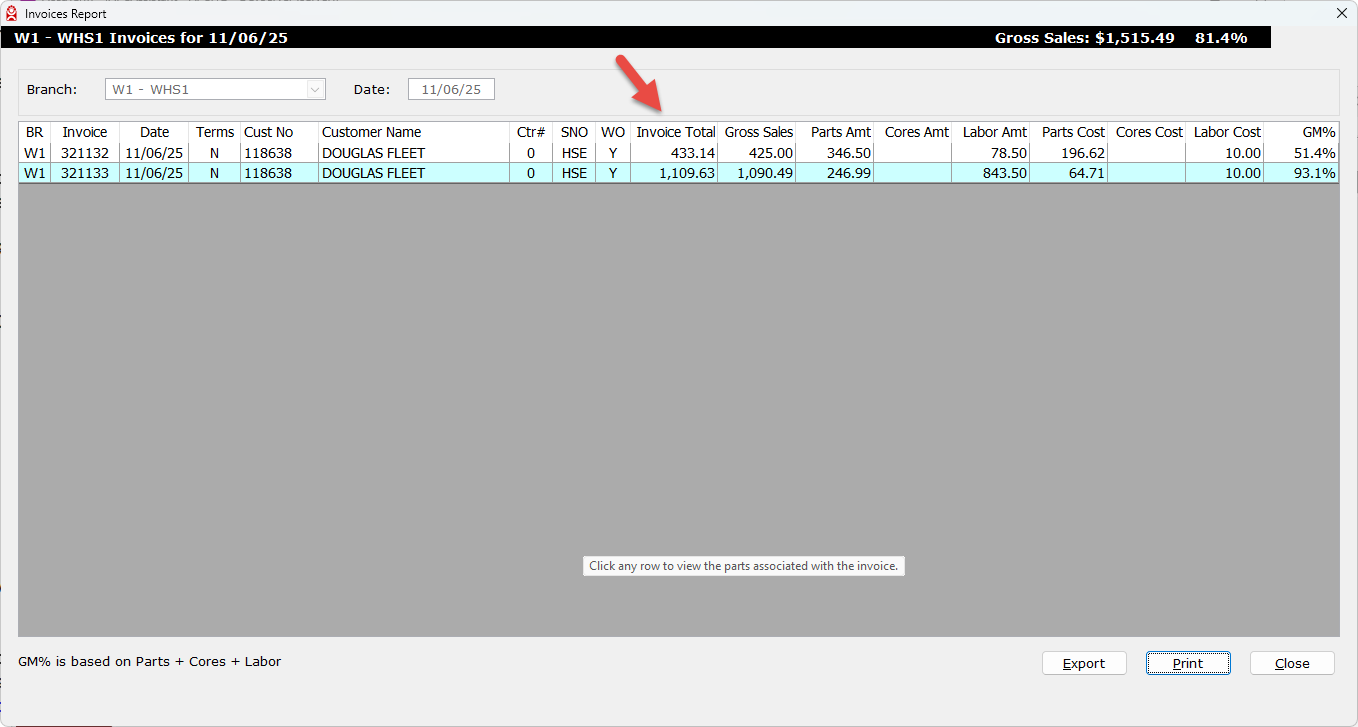The image size is (1358, 727).
Task: Click the Terms column header
Action: (x=215, y=132)
